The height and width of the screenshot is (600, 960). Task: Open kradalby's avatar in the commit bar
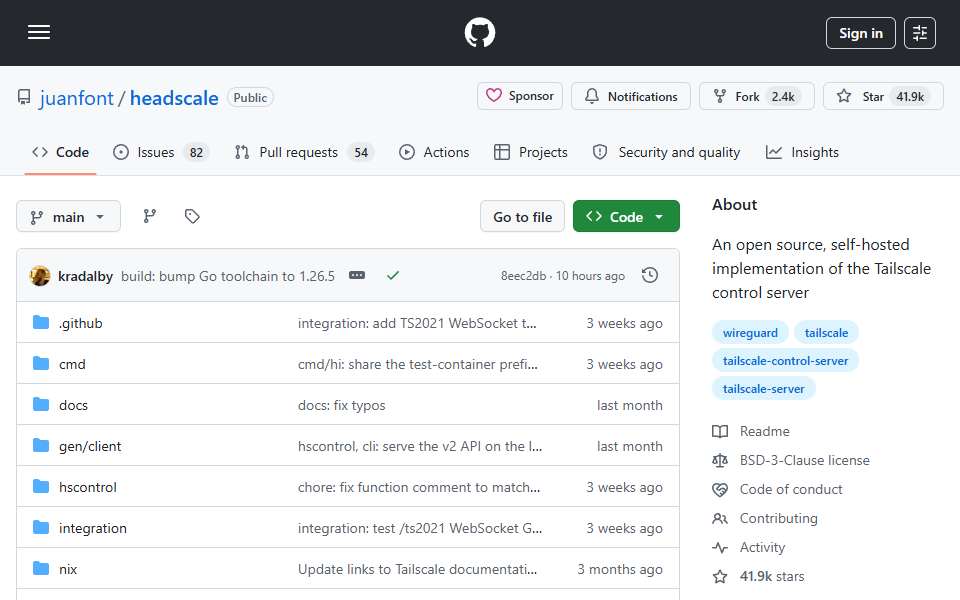pos(40,276)
